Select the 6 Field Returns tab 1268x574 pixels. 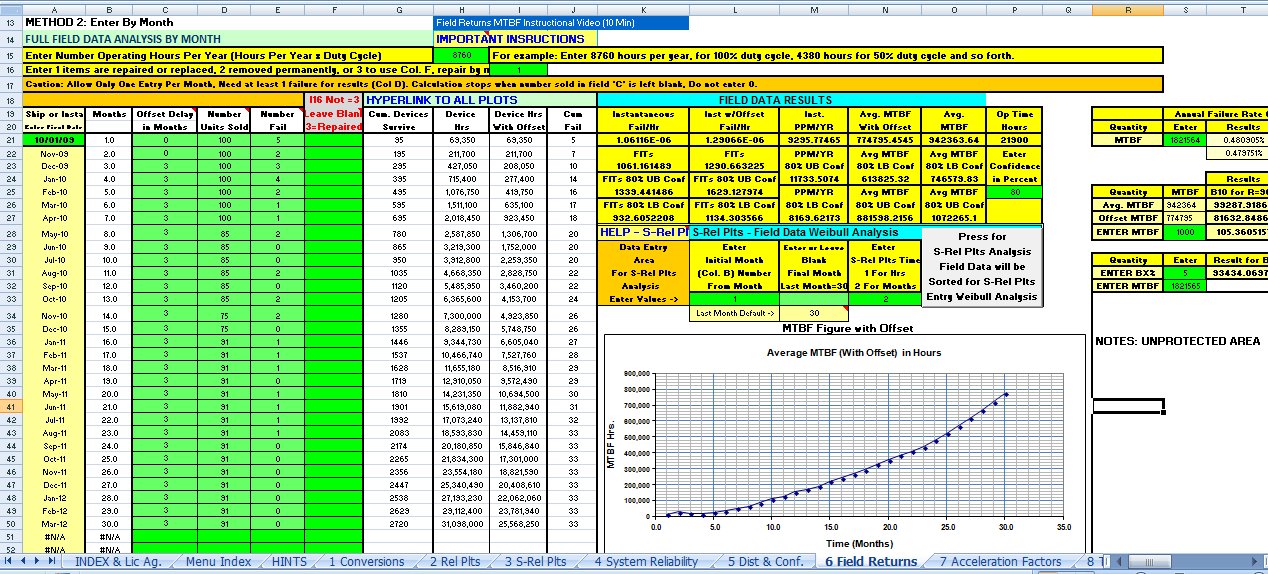point(870,562)
